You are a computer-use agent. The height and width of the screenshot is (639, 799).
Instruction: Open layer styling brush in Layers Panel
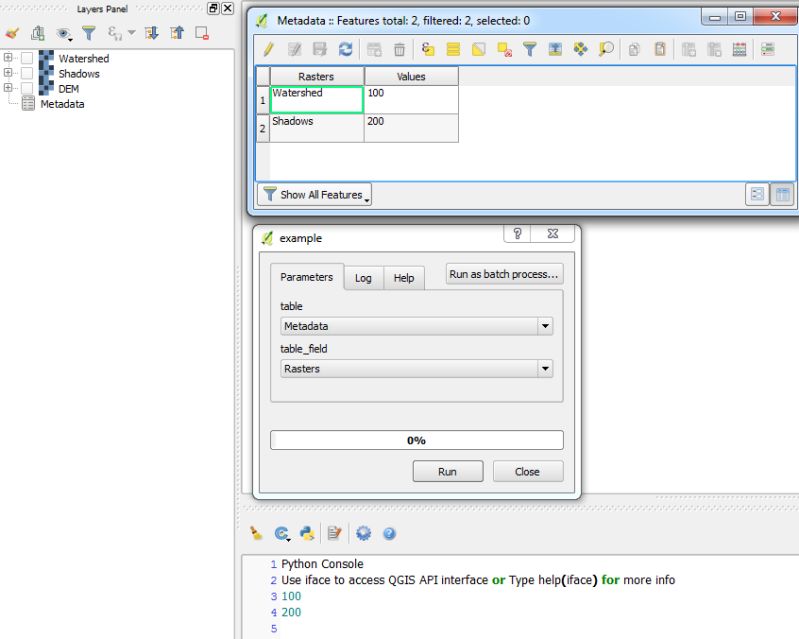click(x=12, y=34)
